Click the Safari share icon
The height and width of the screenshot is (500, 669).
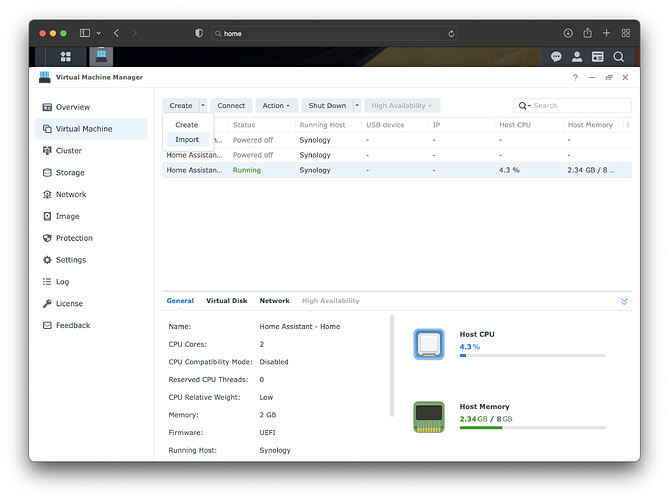(x=588, y=33)
